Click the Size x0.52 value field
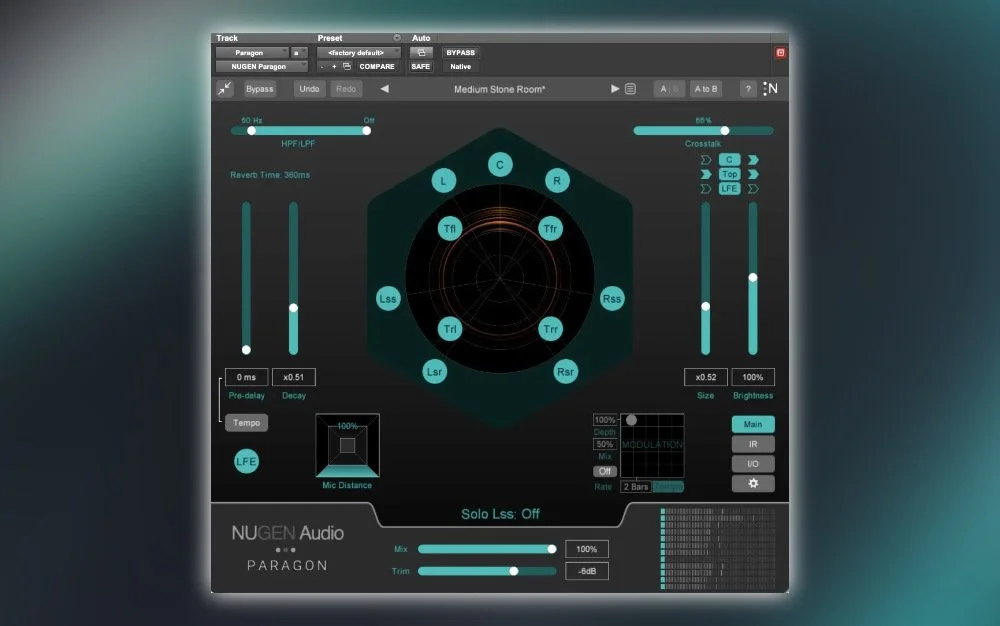 pyautogui.click(x=705, y=377)
